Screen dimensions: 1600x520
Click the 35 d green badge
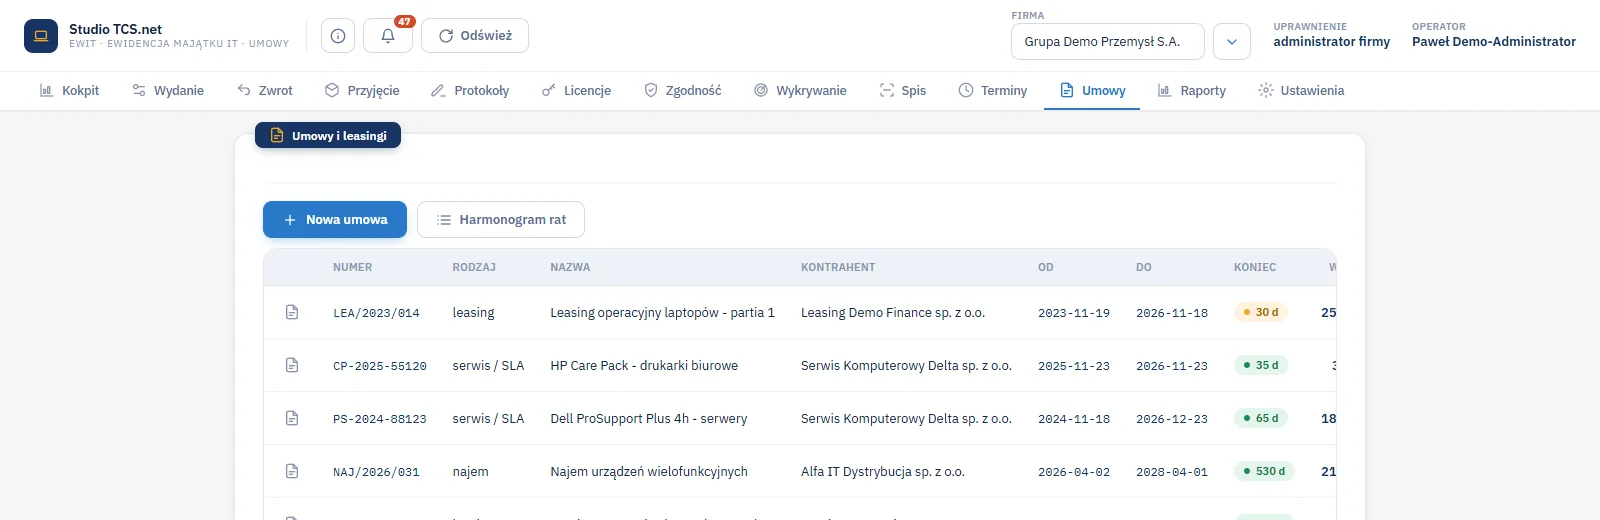point(1260,365)
